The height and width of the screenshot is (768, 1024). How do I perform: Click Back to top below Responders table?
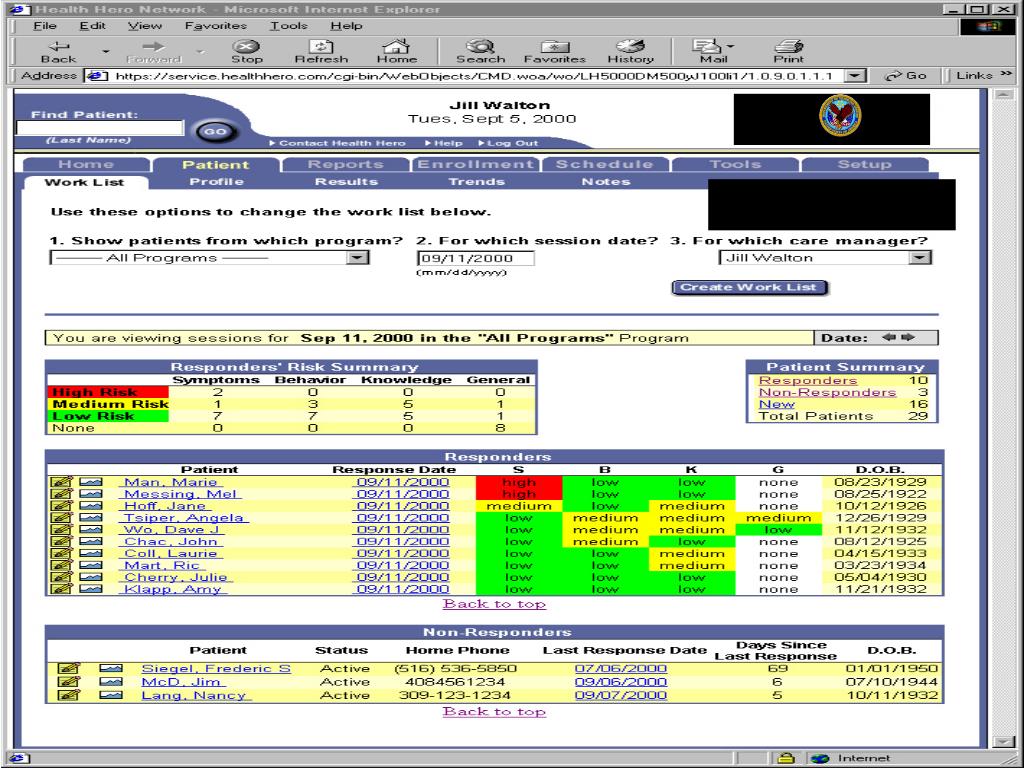(x=494, y=604)
